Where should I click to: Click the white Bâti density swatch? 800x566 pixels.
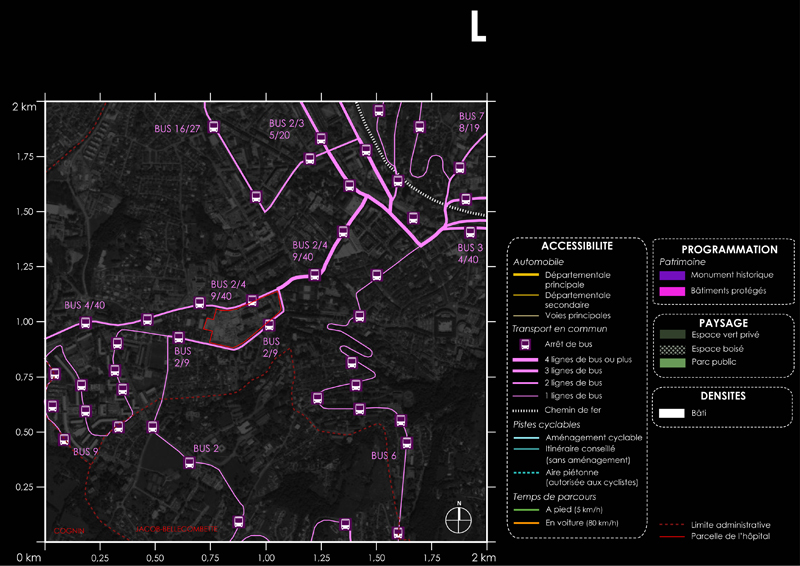pyautogui.click(x=673, y=412)
